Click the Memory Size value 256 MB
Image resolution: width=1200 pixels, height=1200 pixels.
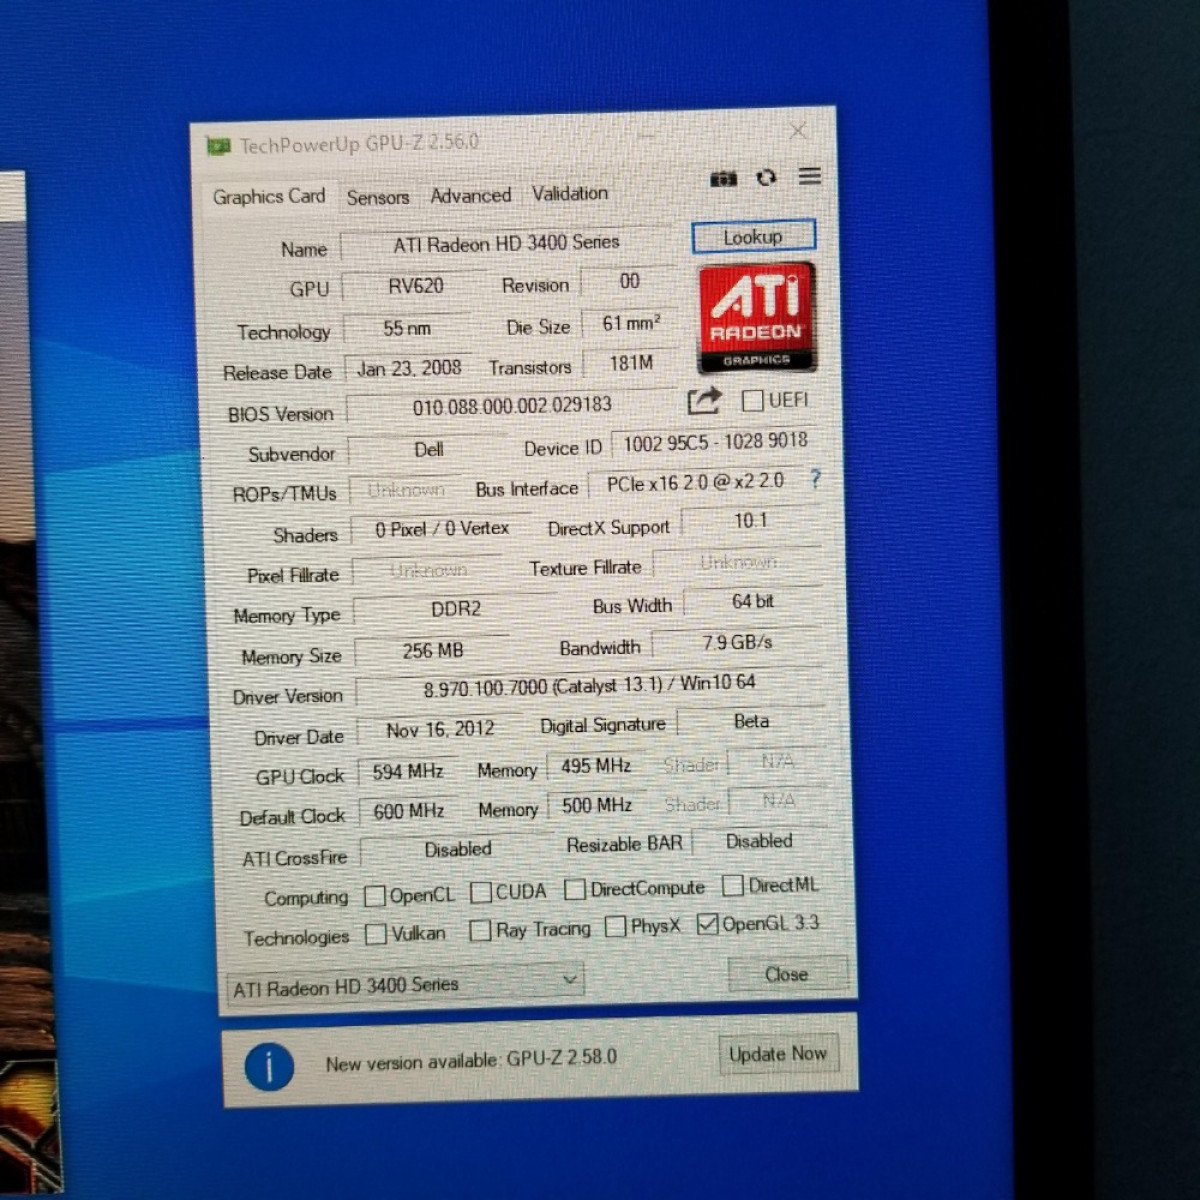coord(433,651)
